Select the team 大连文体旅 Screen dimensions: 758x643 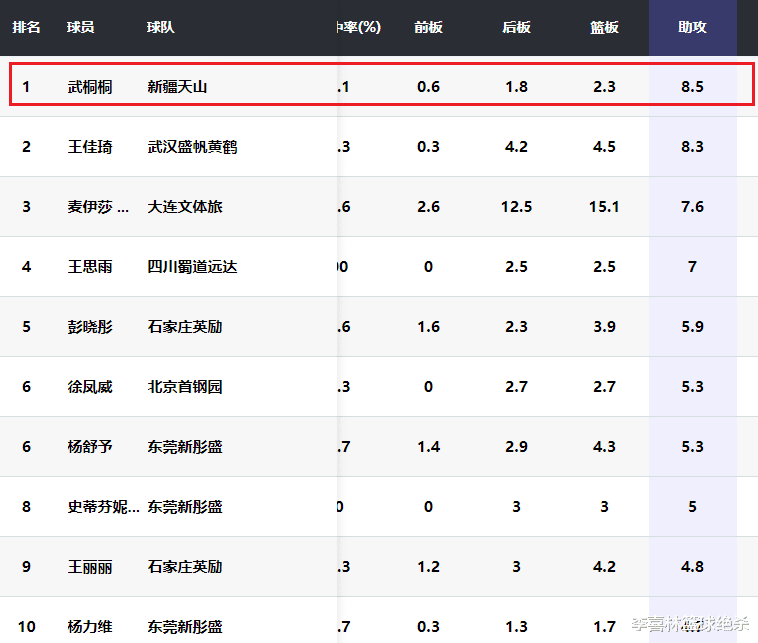click(185, 207)
